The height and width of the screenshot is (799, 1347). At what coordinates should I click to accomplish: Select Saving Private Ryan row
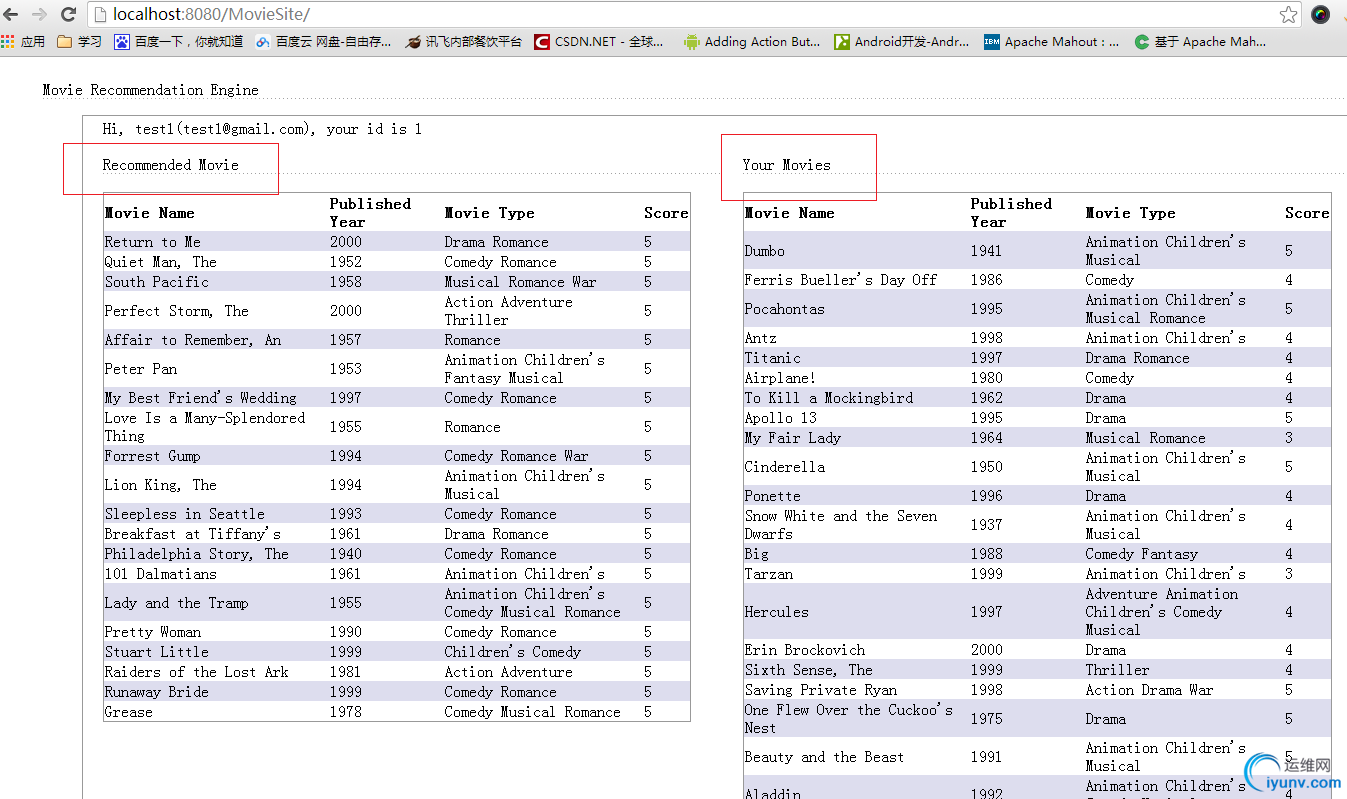pyautogui.click(x=1037, y=690)
